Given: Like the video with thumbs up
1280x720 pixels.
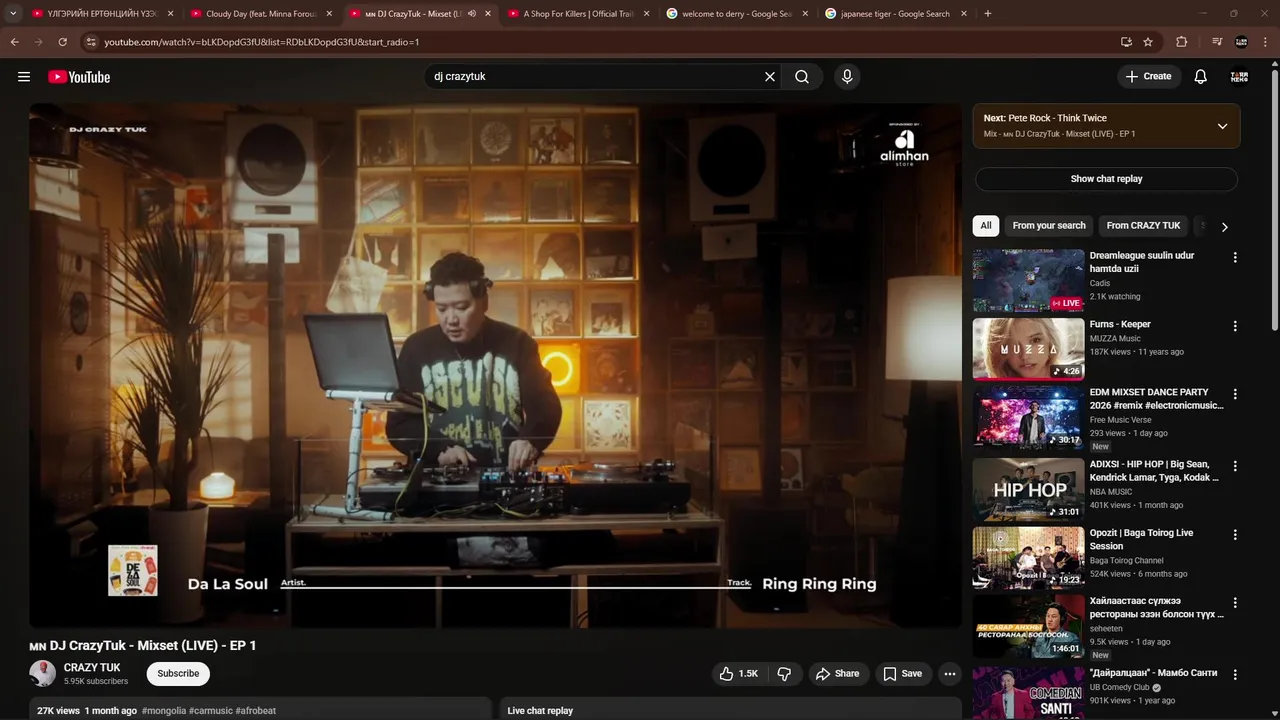Looking at the screenshot, I should 738,674.
